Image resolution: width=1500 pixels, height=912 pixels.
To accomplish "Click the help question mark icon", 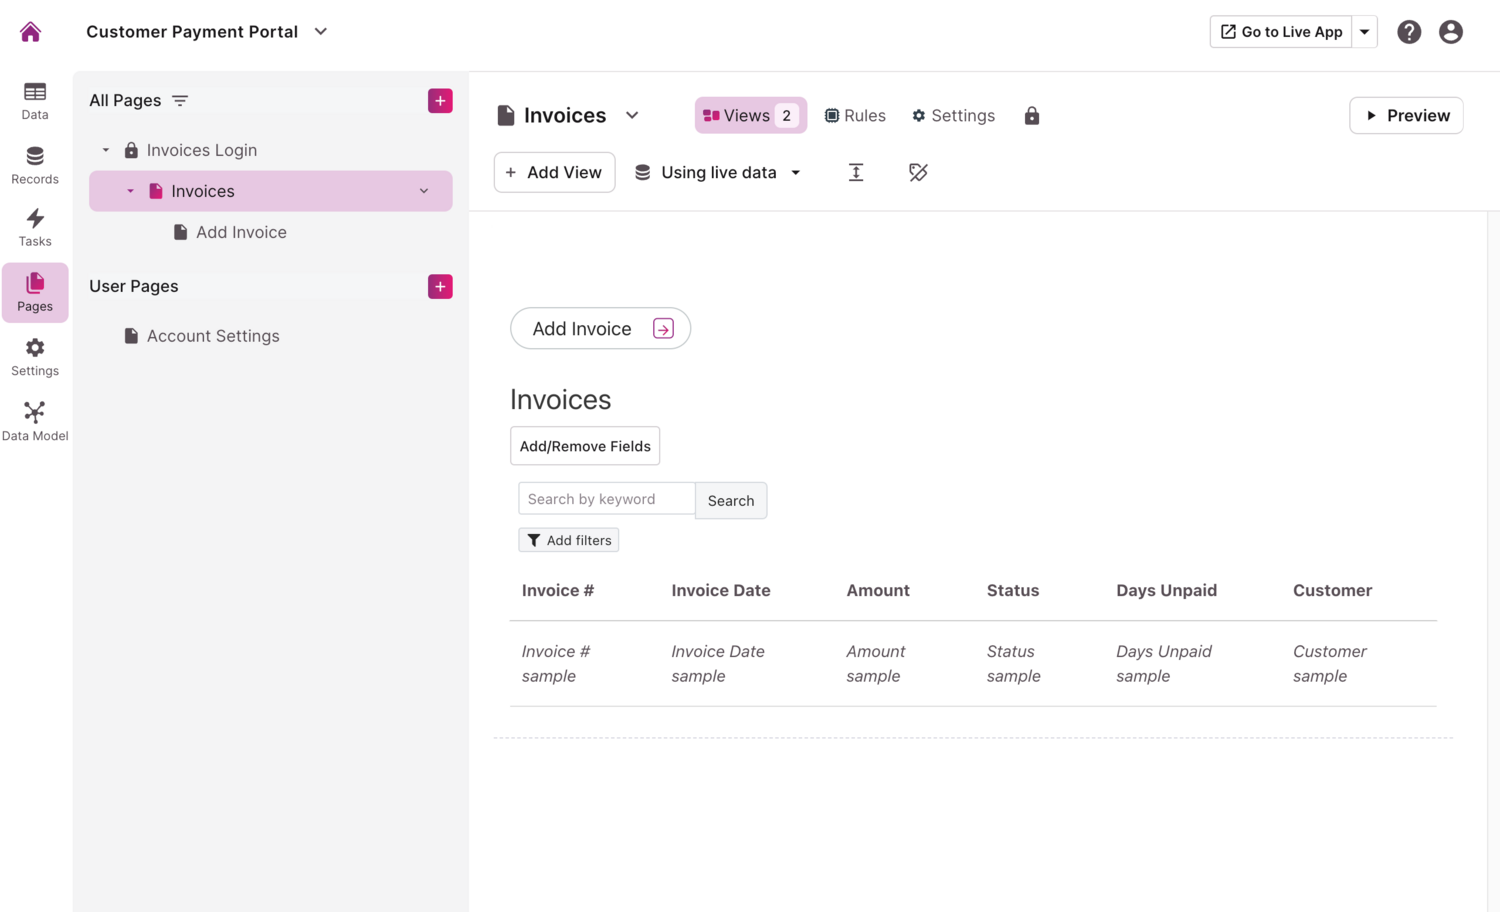I will (x=1409, y=32).
